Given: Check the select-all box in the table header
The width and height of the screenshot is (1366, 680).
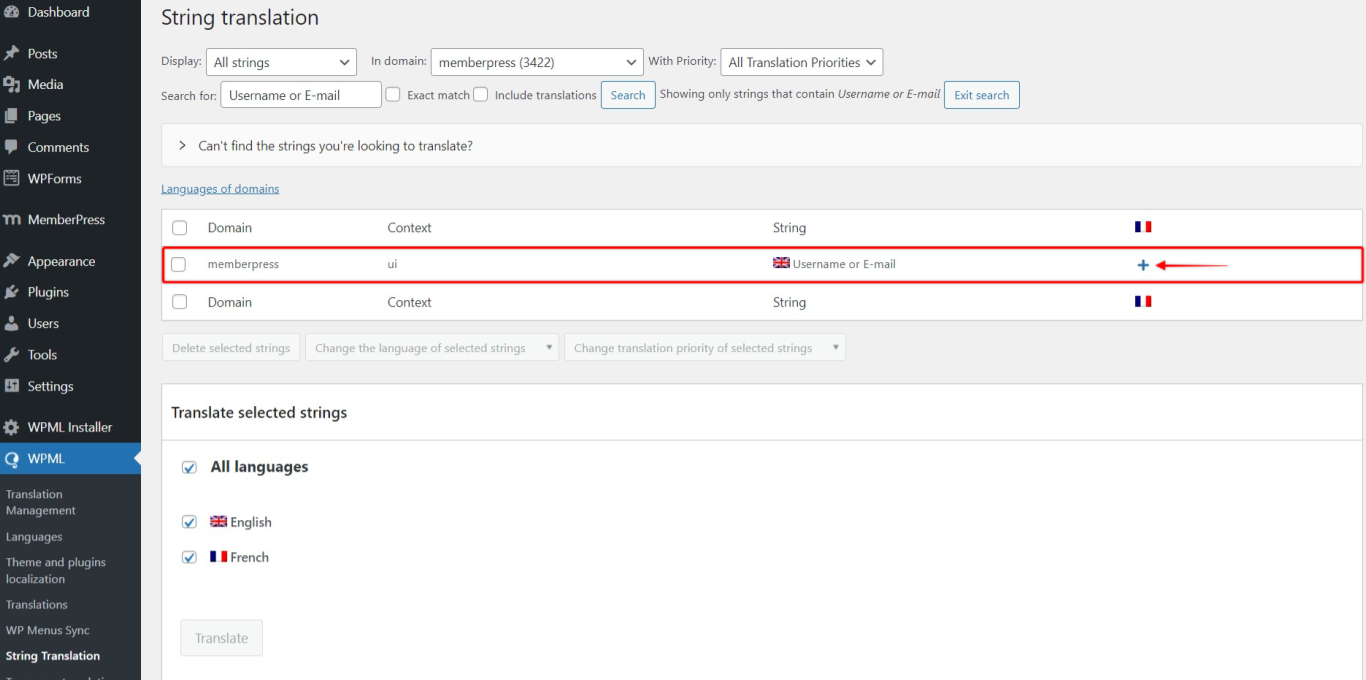Looking at the screenshot, I should (x=180, y=228).
